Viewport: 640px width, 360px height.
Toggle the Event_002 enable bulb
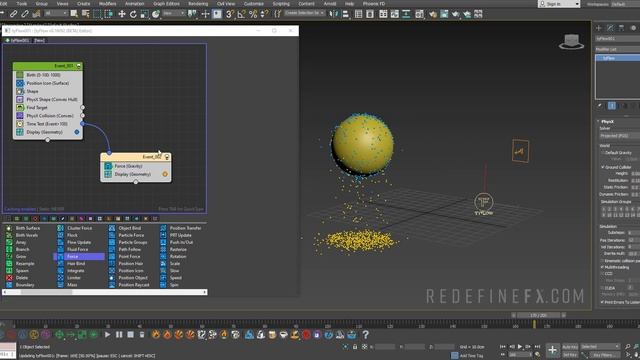pos(167,157)
